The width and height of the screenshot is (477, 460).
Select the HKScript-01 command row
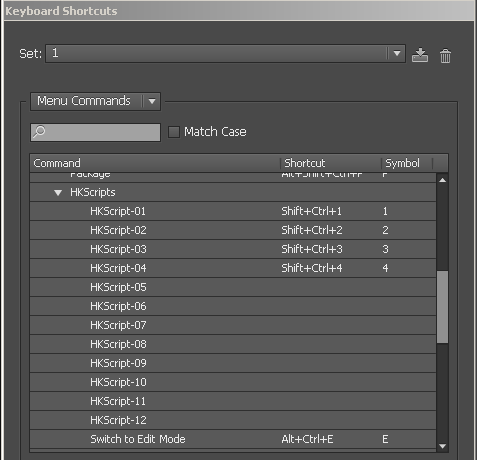click(x=233, y=211)
